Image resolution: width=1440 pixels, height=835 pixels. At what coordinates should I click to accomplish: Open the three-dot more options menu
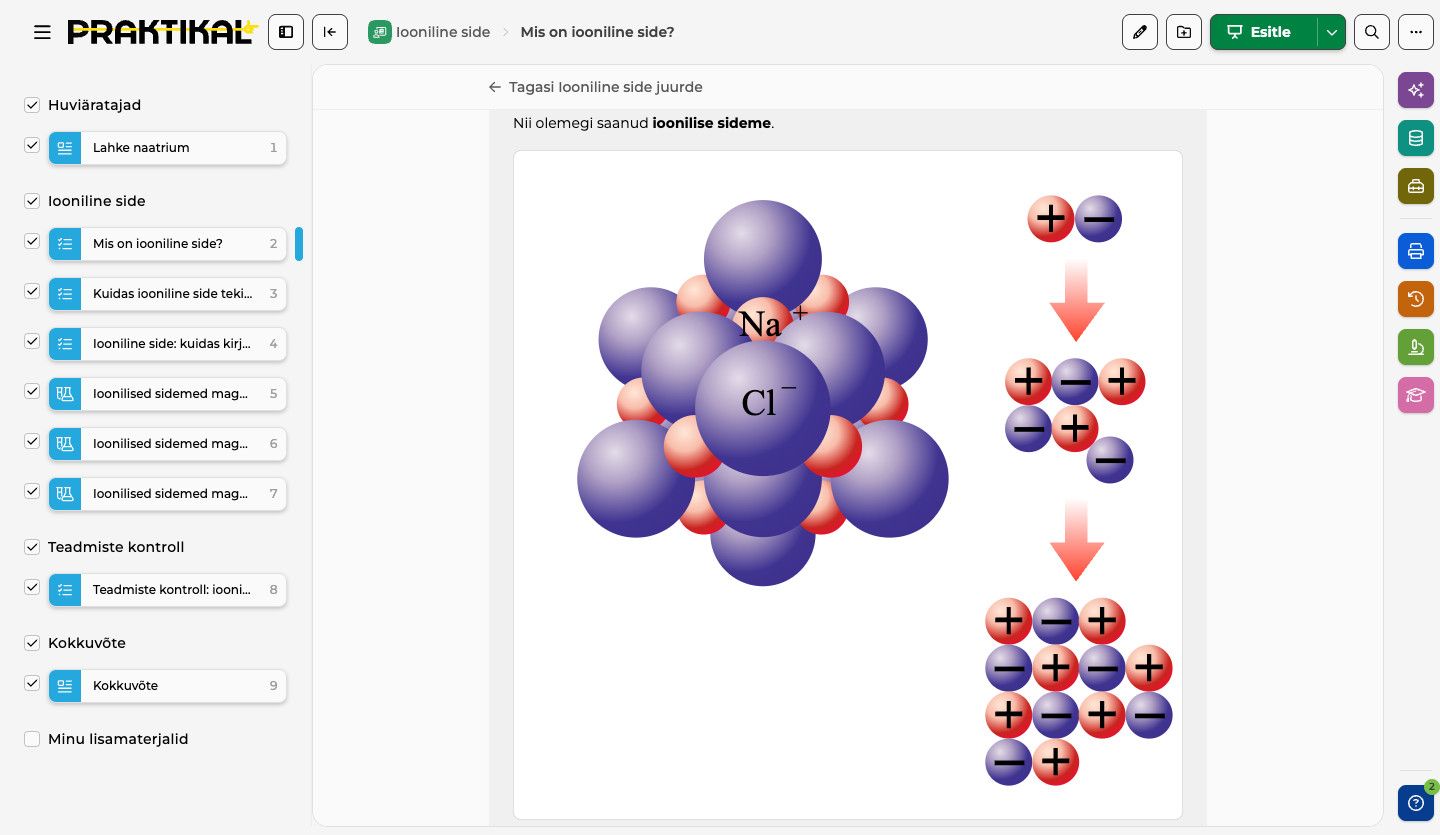(x=1416, y=32)
